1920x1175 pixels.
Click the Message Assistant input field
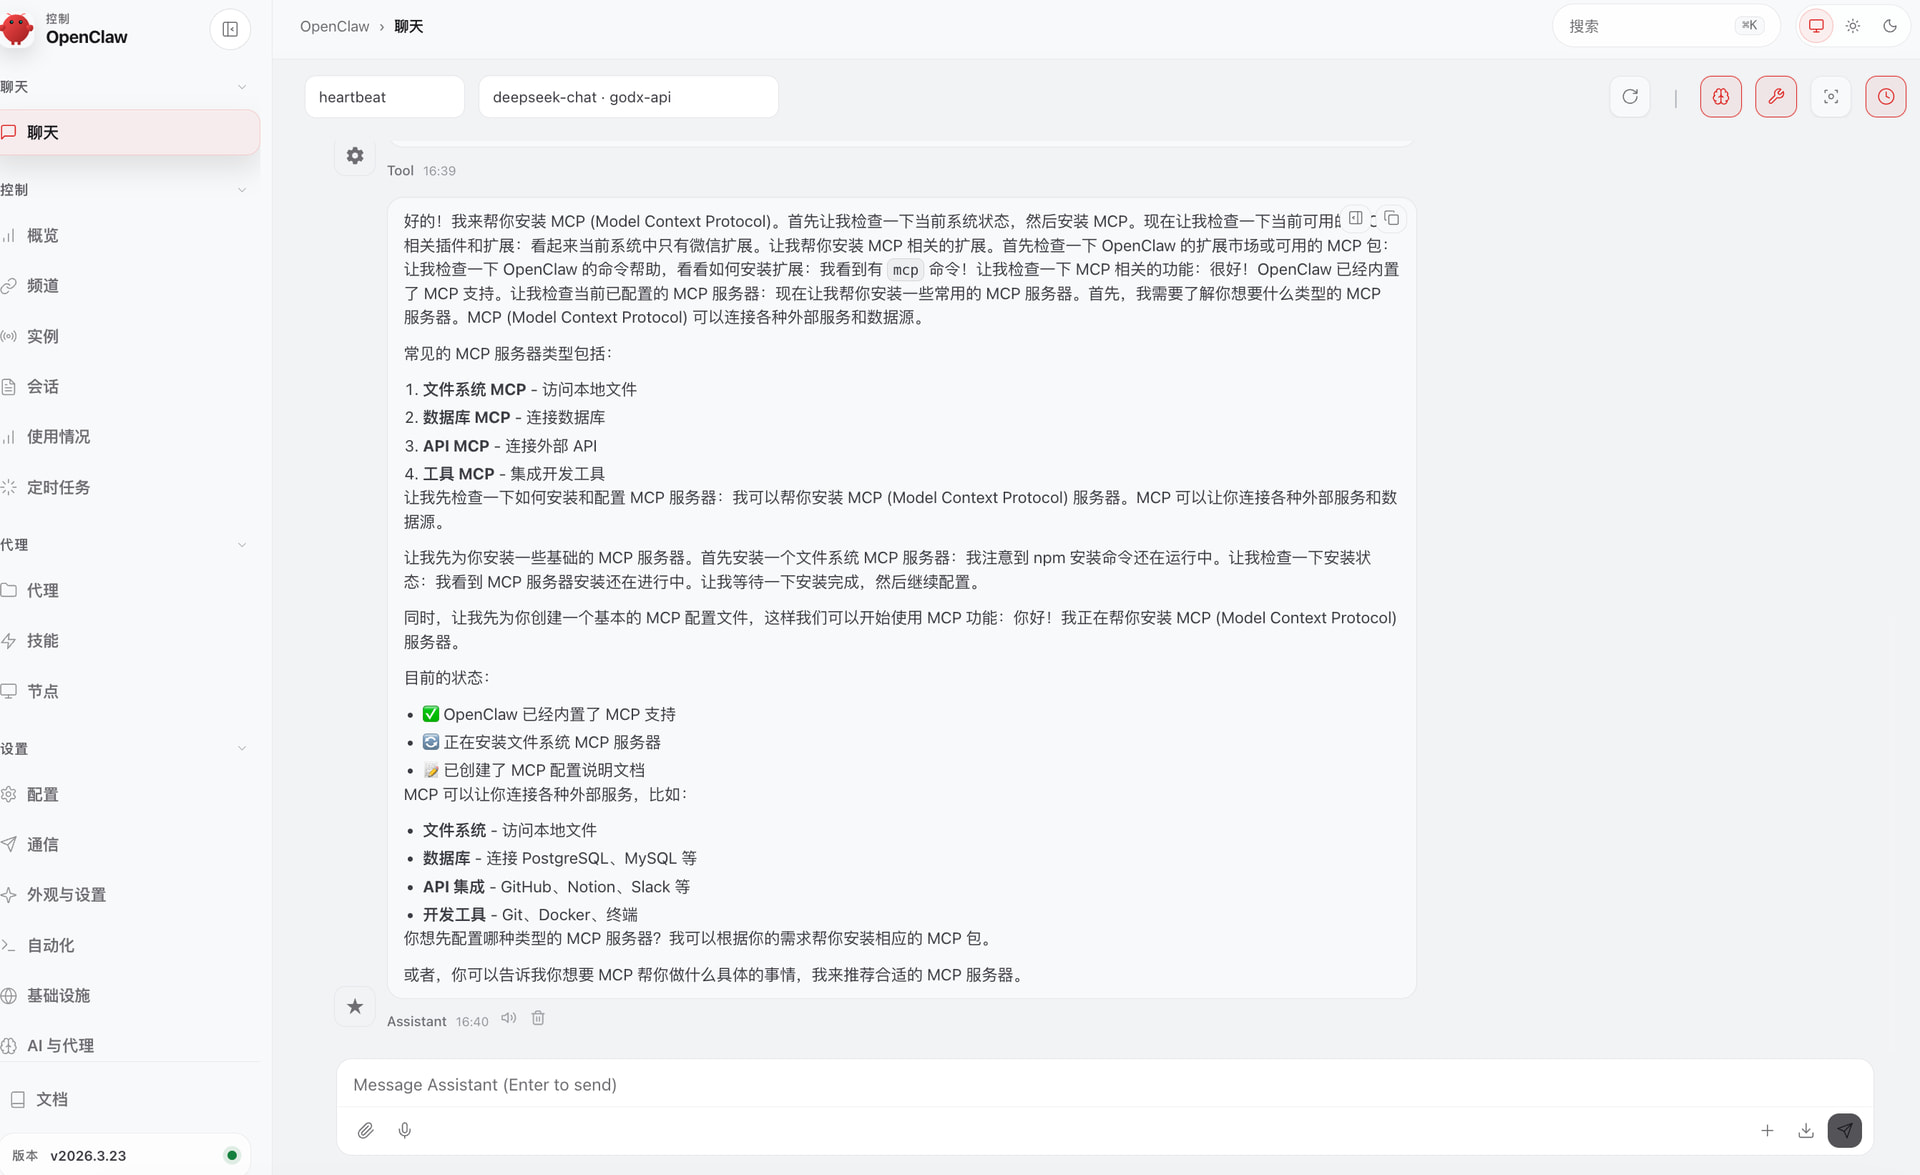[x=1104, y=1085]
